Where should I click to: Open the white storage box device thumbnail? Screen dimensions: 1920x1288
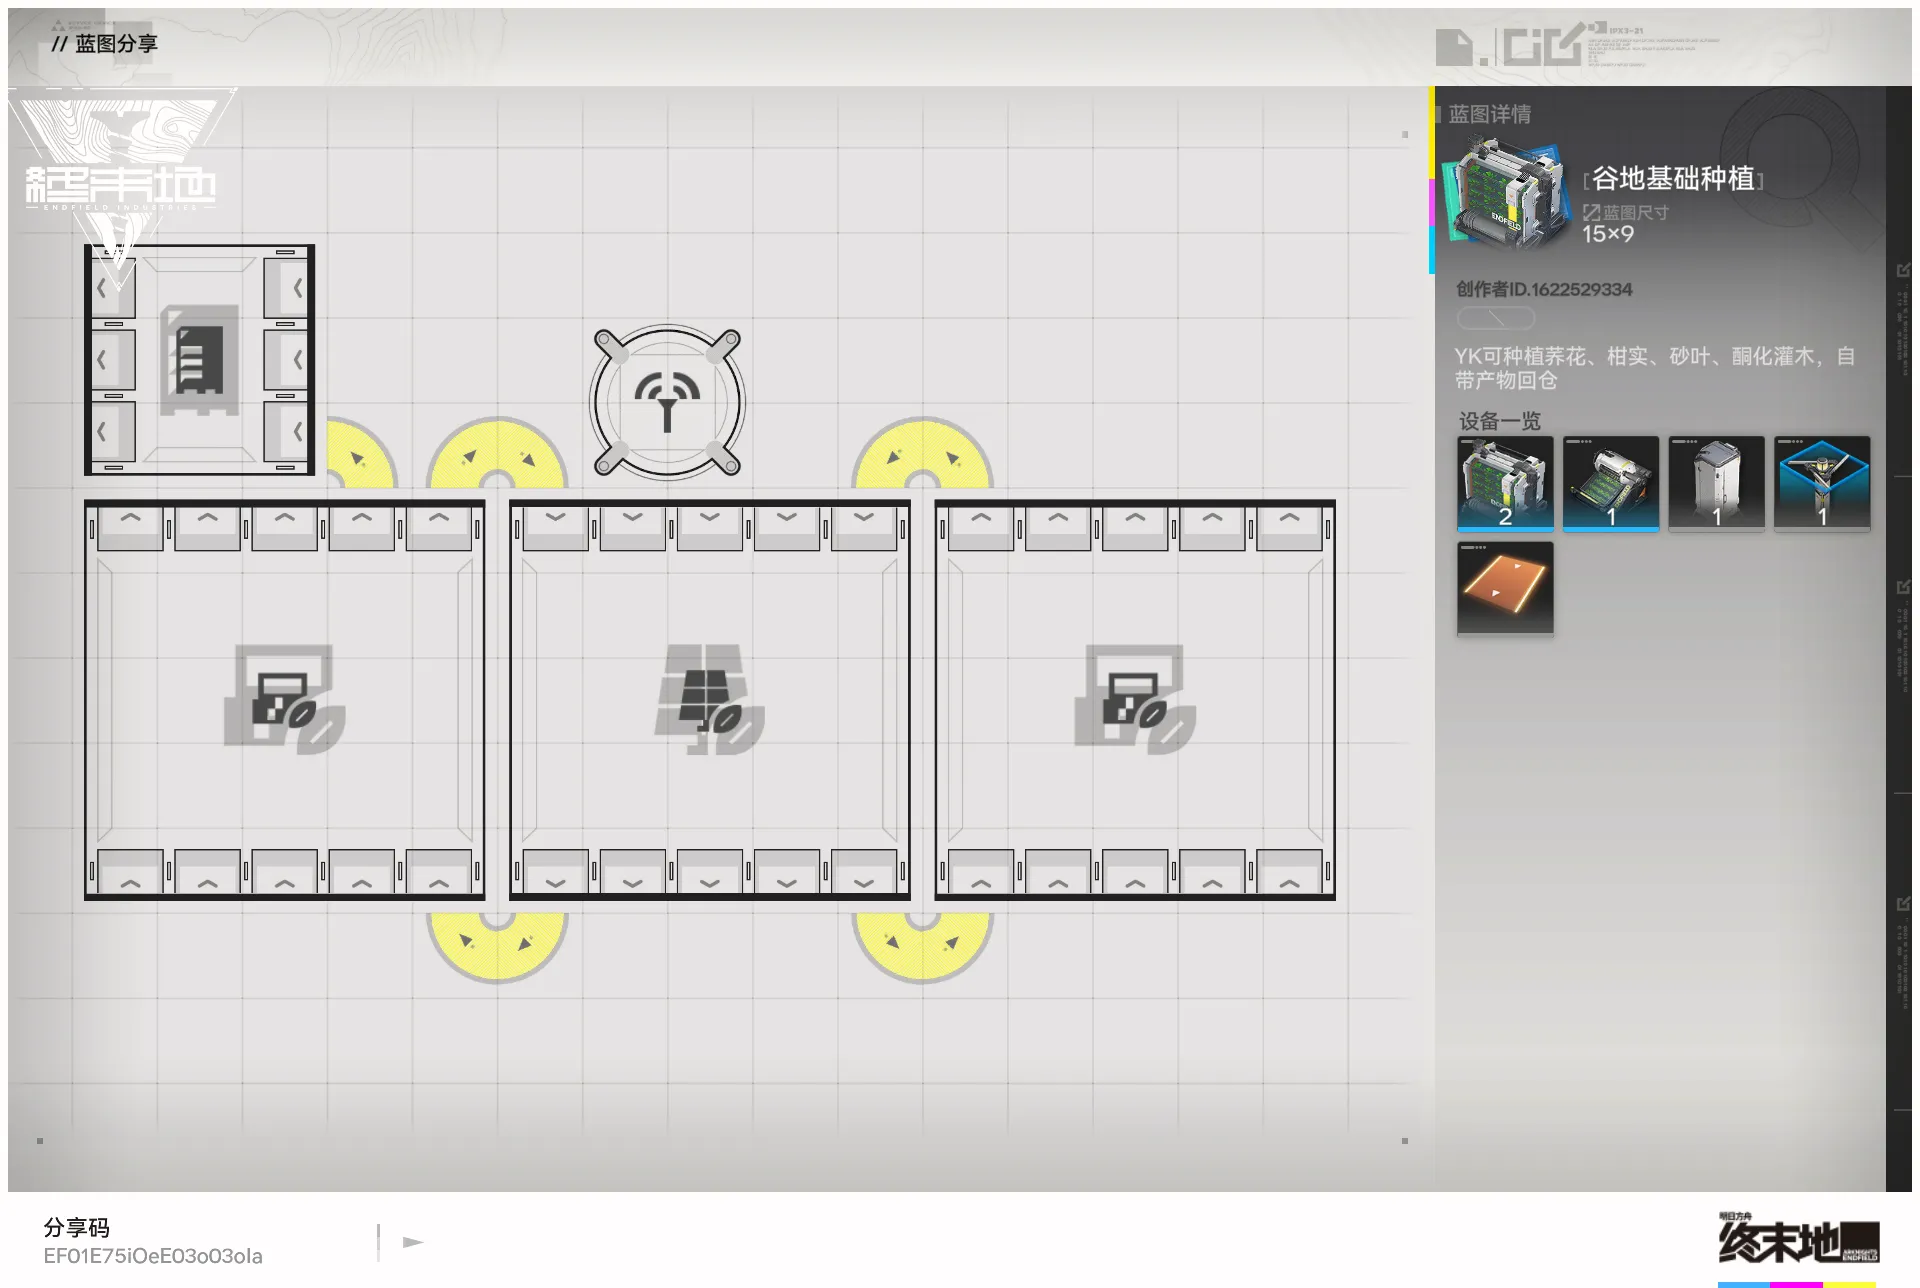[1716, 483]
